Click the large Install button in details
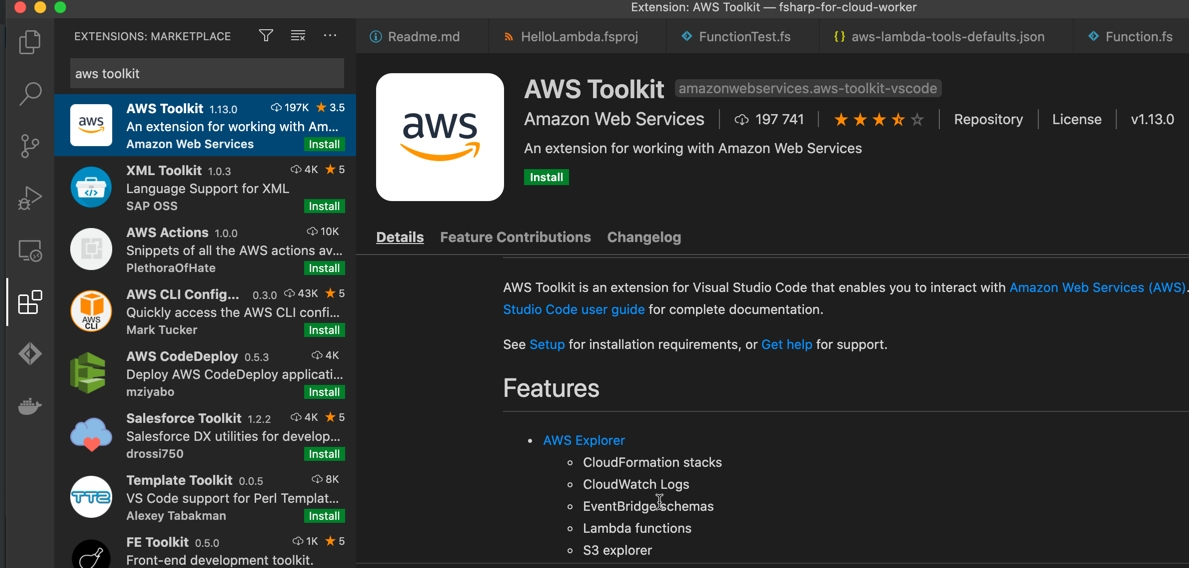Image resolution: width=1189 pixels, height=568 pixels. pos(546,177)
